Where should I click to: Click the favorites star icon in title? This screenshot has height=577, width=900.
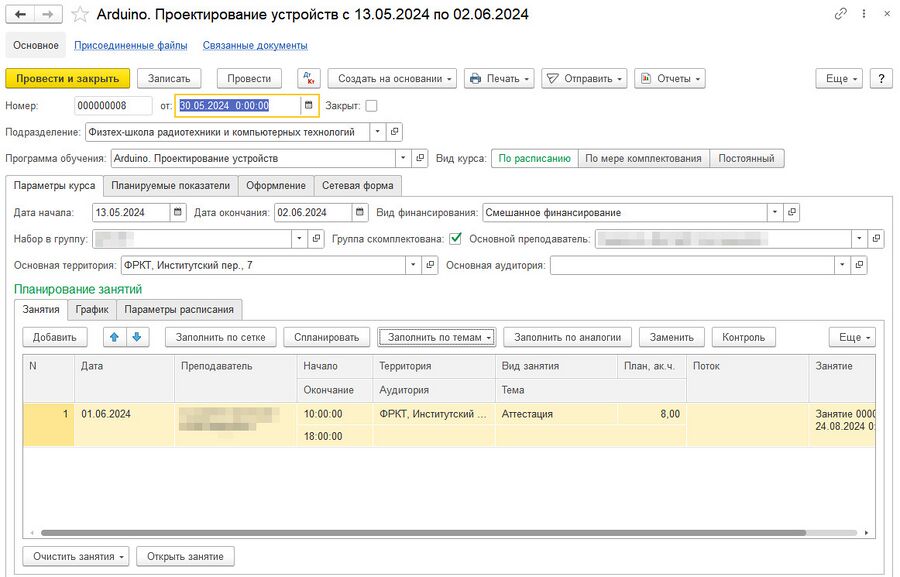tap(80, 15)
